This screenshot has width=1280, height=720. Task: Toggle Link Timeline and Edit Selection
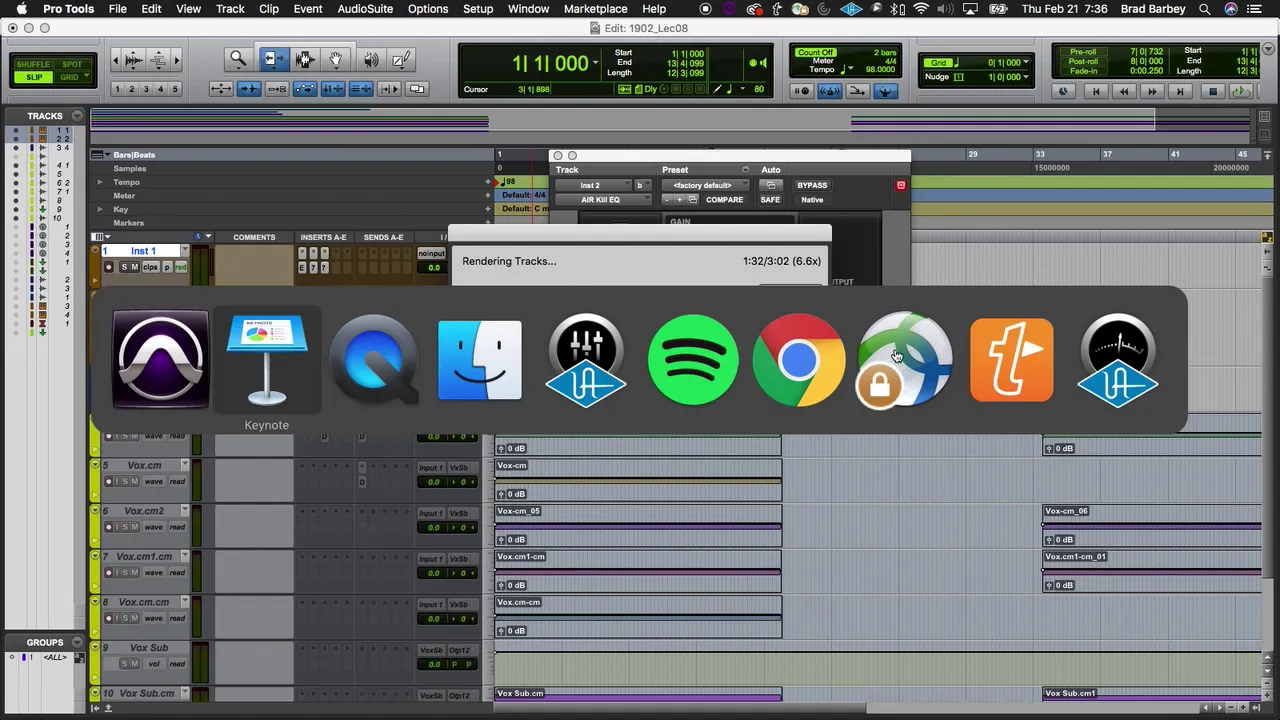(333, 89)
